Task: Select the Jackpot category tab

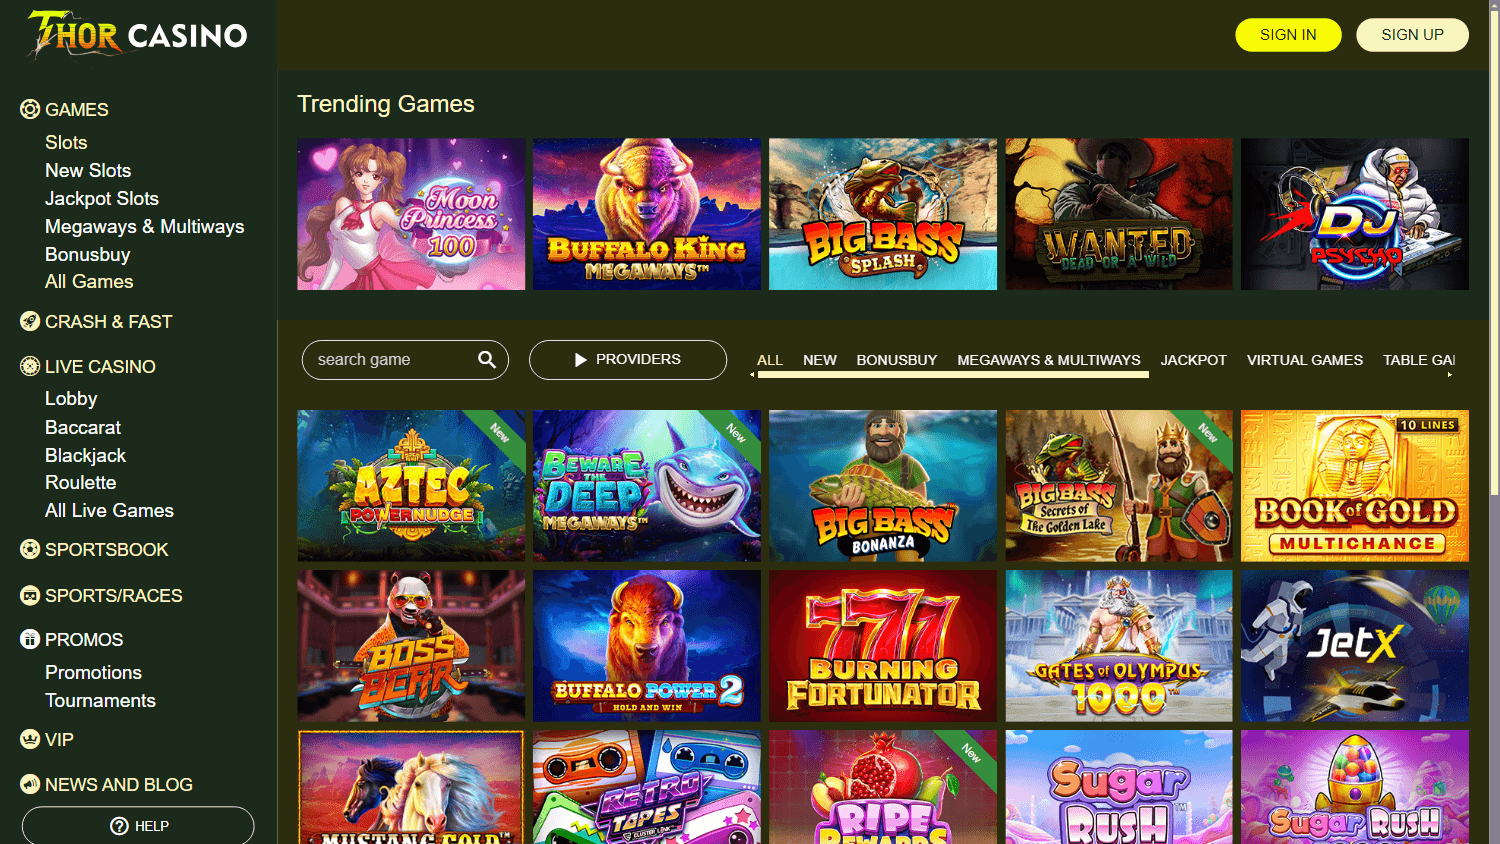Action: pyautogui.click(x=1194, y=360)
